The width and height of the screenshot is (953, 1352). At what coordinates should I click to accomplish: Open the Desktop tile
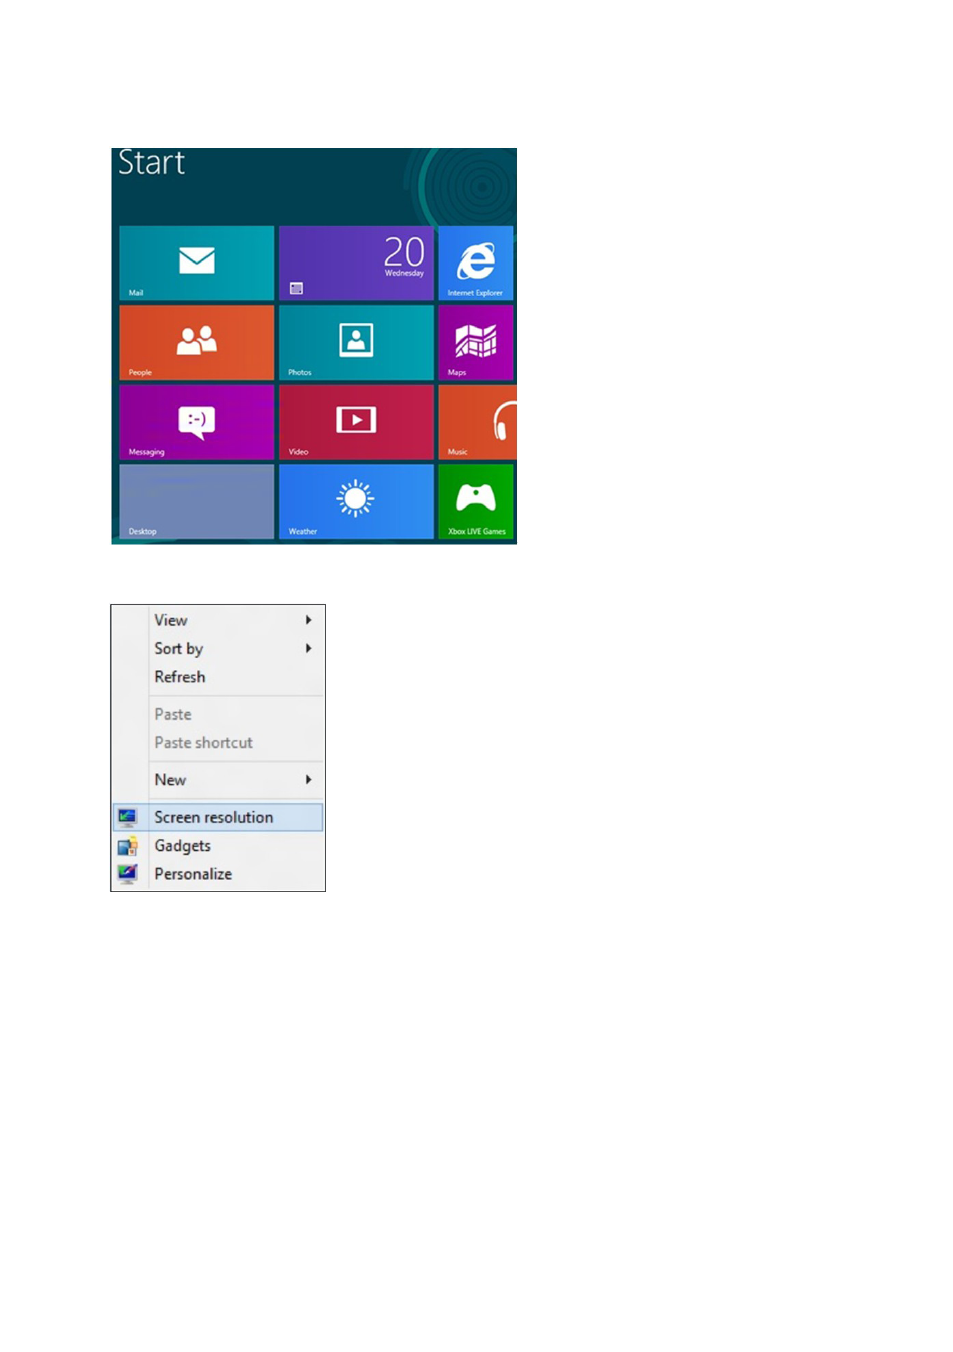(196, 502)
